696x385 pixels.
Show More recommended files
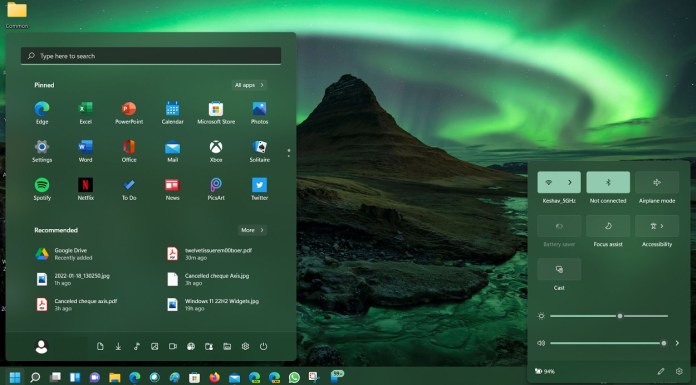coord(252,230)
